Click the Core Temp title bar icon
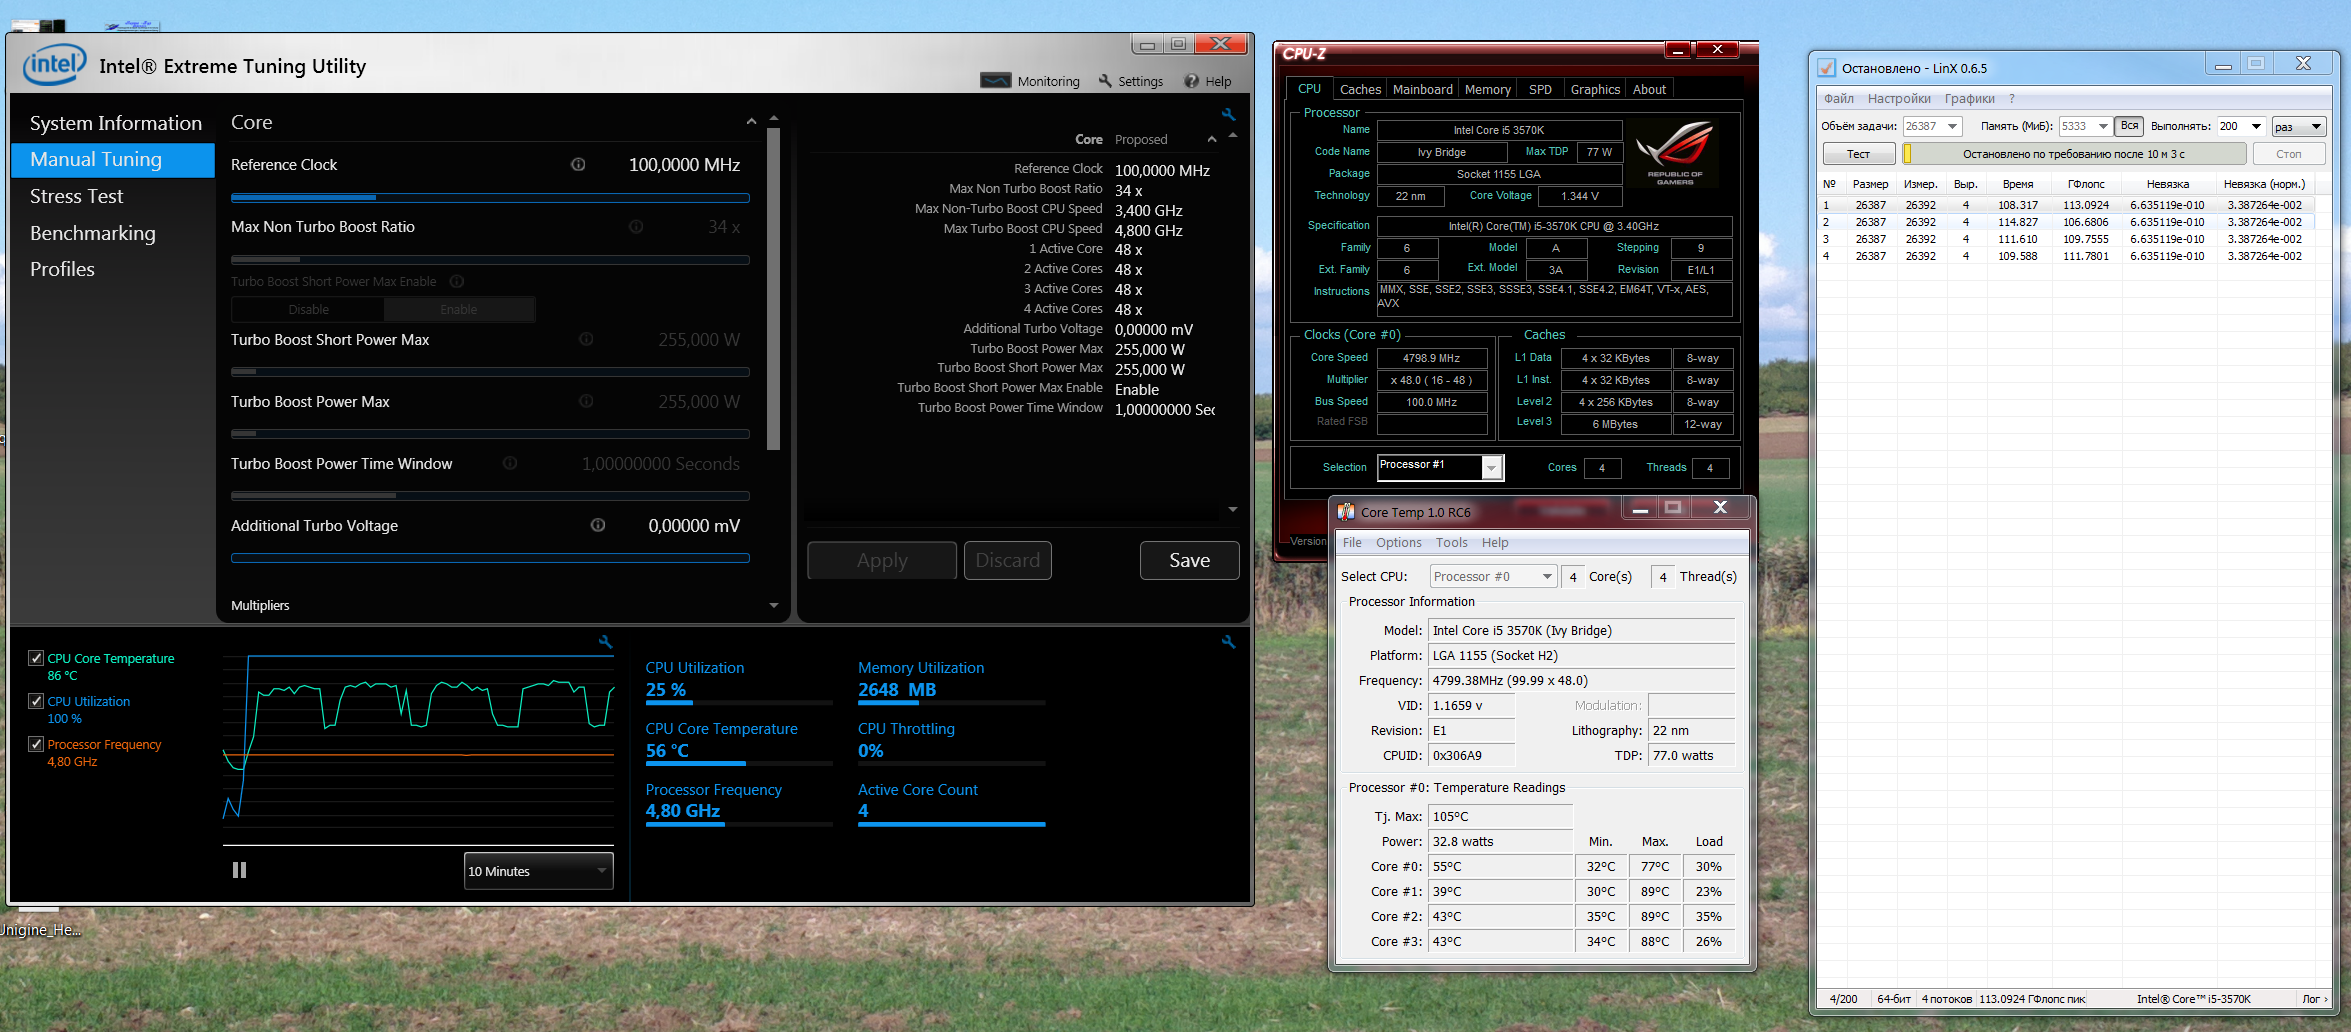 tap(1347, 512)
